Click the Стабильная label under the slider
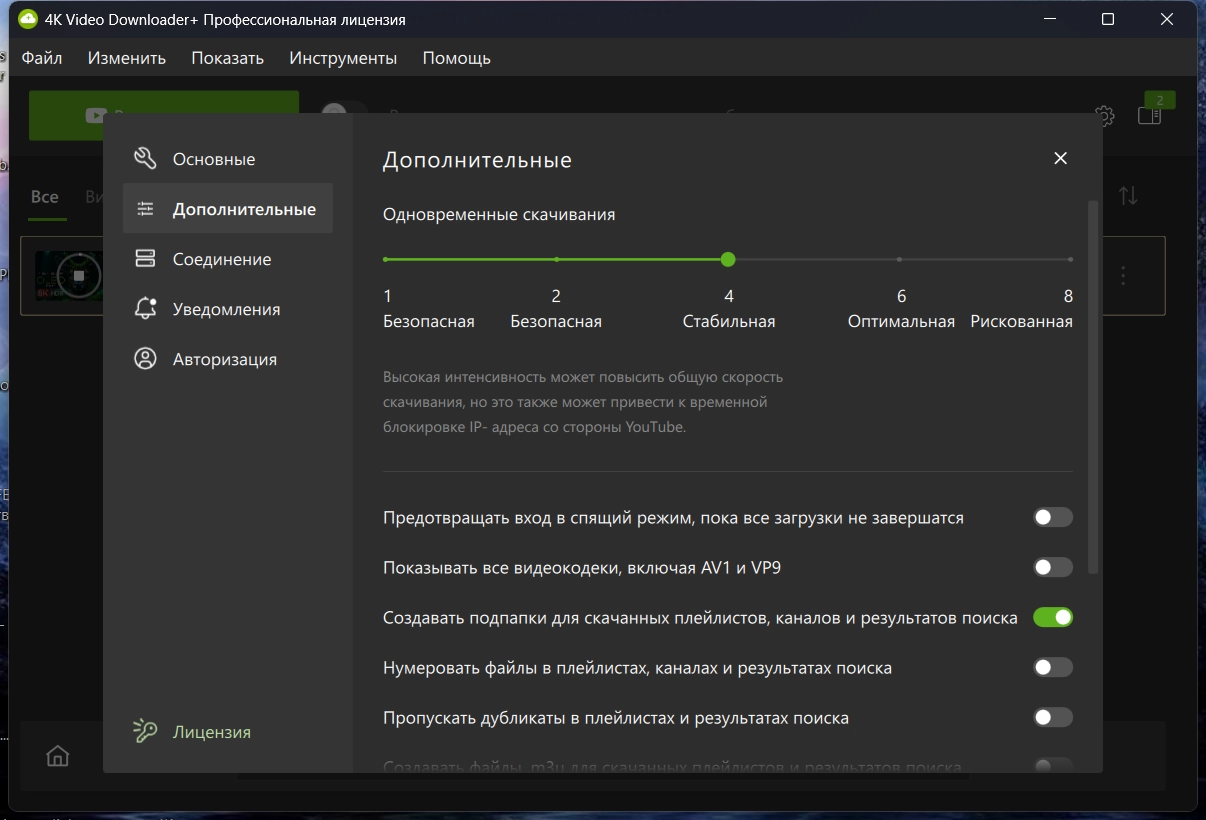The image size is (1206, 820). 729,322
